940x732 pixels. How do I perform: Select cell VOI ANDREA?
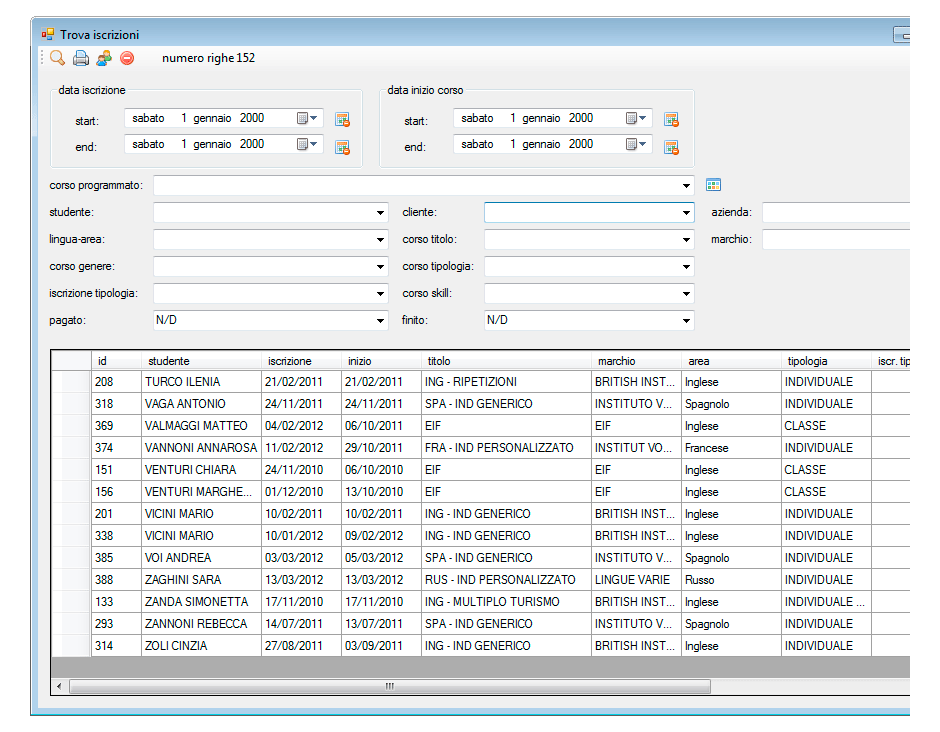201,558
